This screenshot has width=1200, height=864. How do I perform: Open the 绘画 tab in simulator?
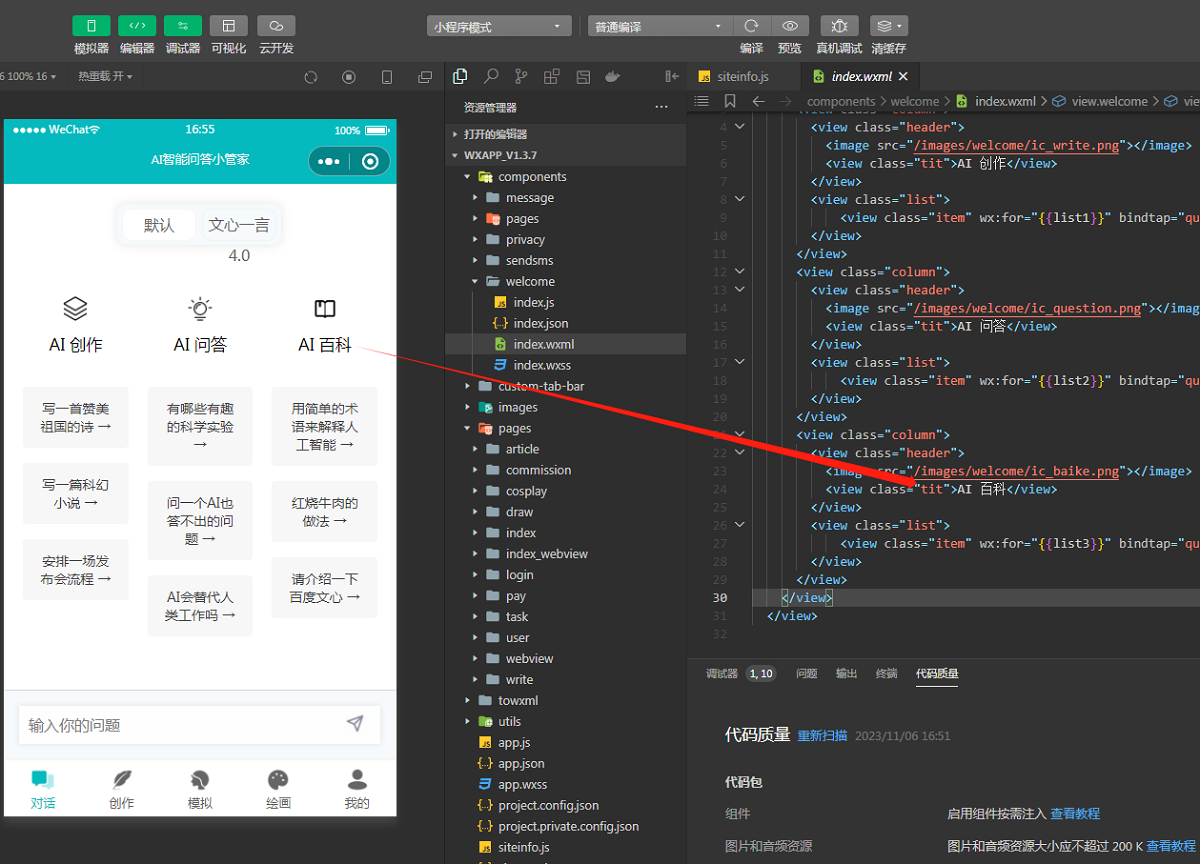[x=278, y=789]
